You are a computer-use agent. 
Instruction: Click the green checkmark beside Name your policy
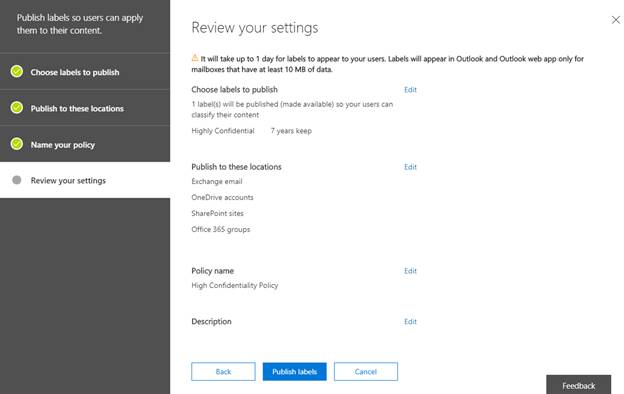(17, 144)
